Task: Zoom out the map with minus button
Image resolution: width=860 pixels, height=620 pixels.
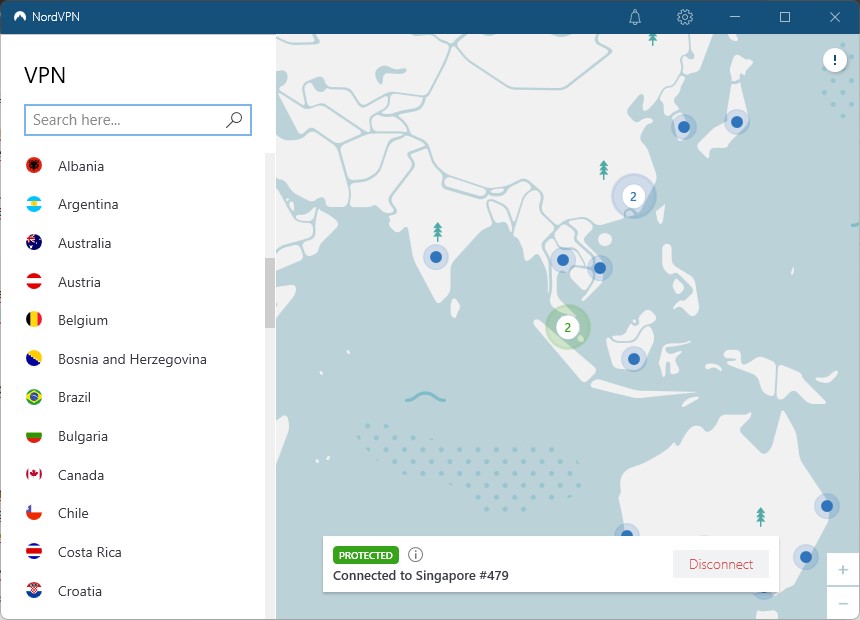Action: point(843,603)
